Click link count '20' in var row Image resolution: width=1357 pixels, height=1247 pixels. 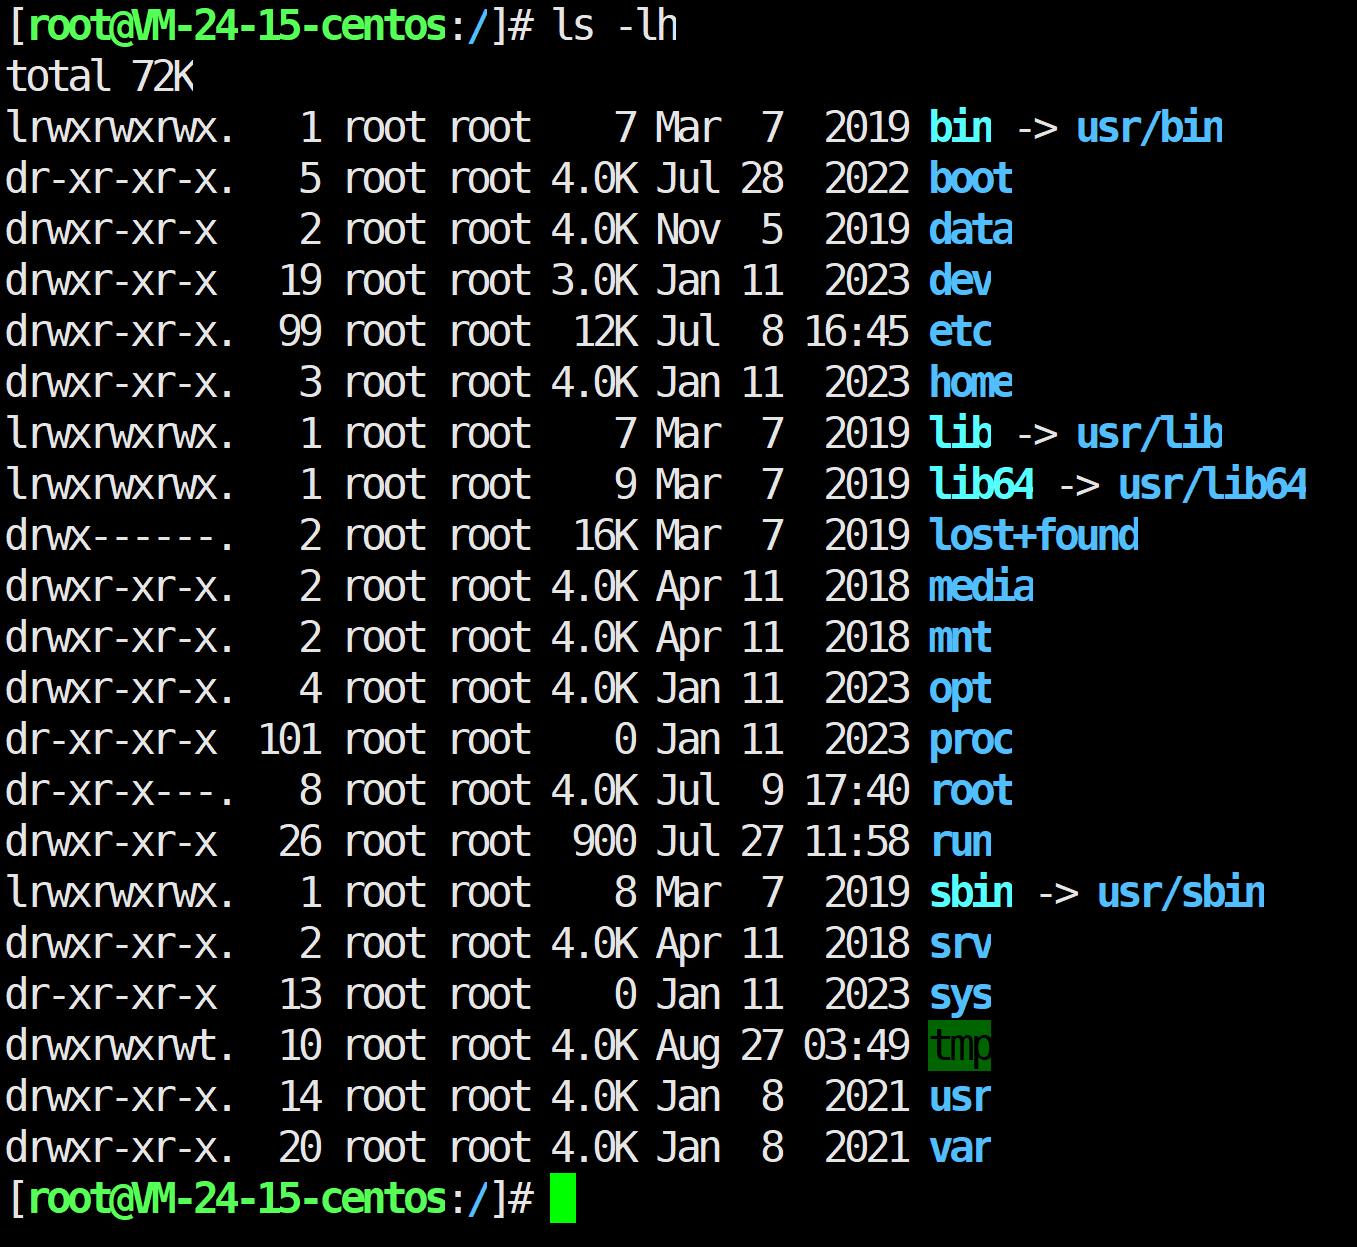point(300,1147)
